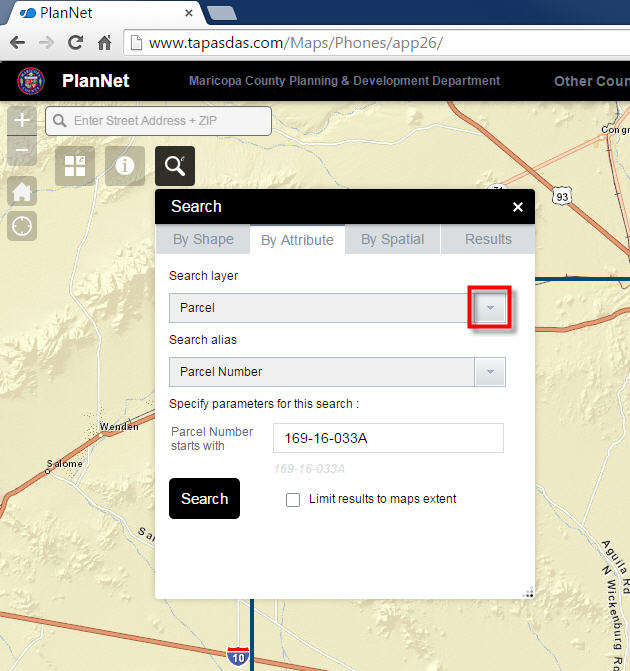Click the browser home icon
This screenshot has width=630, height=671.
tap(104, 42)
